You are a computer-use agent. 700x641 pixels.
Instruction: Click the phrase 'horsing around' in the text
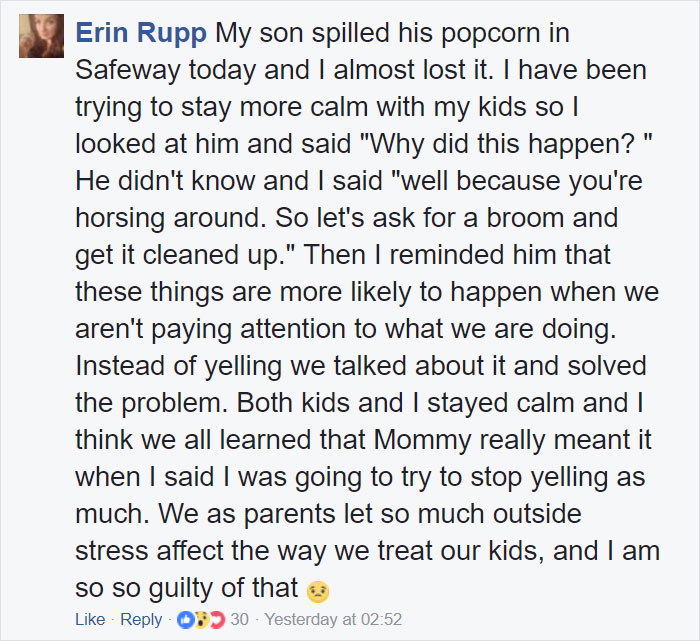[x=168, y=219]
